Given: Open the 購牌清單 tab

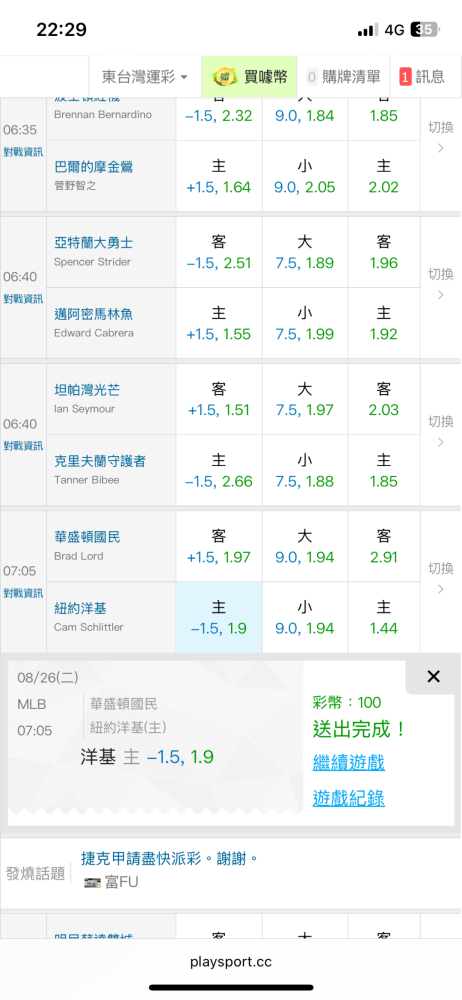Looking at the screenshot, I should 344,77.
